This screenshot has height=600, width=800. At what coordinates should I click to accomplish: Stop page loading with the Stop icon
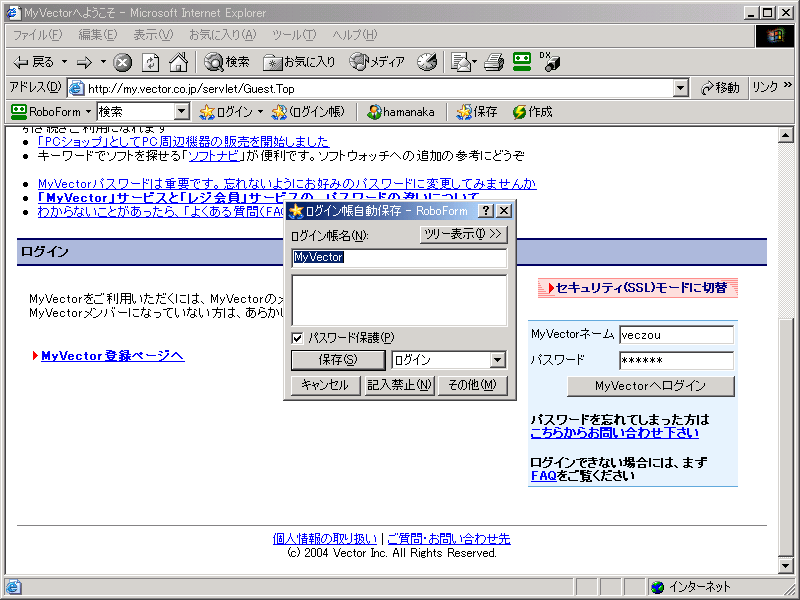[x=122, y=62]
